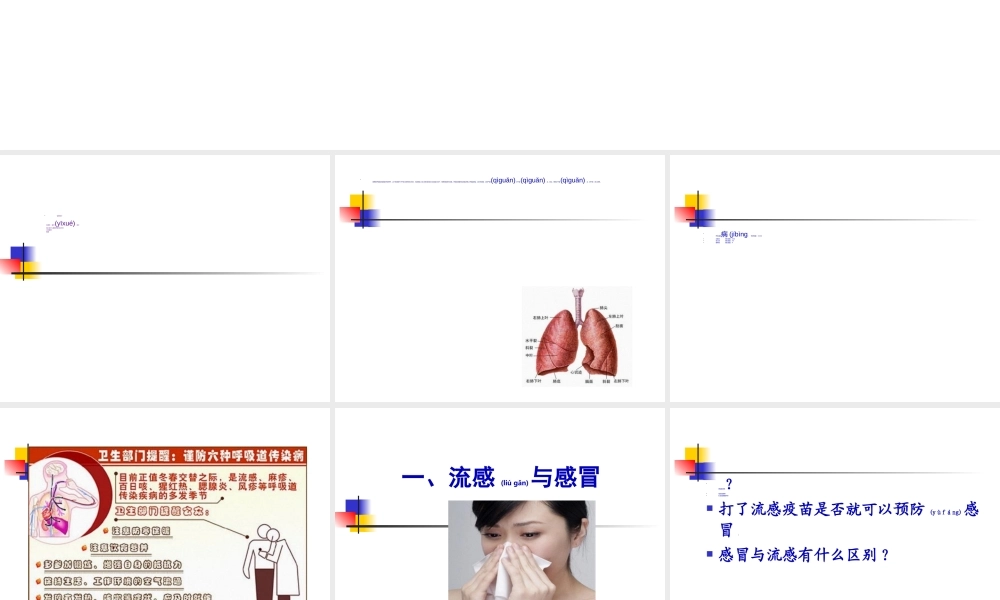Select the blue square ornament on slide three

tap(700, 217)
